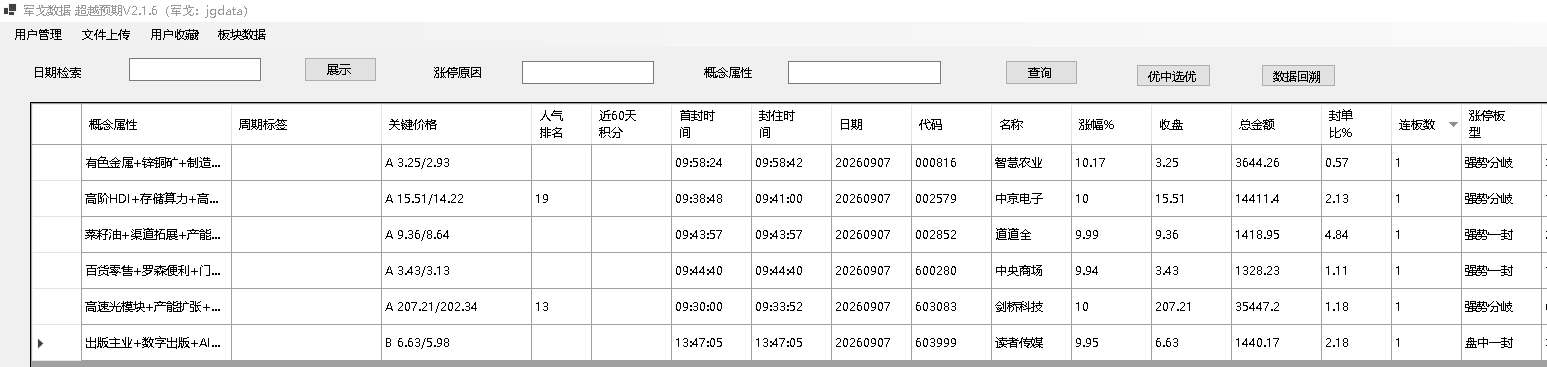Viewport: 1547px width, 367px height.
Task: Click the 高速光模块+产能扩张 concept cell
Action: pos(156,306)
